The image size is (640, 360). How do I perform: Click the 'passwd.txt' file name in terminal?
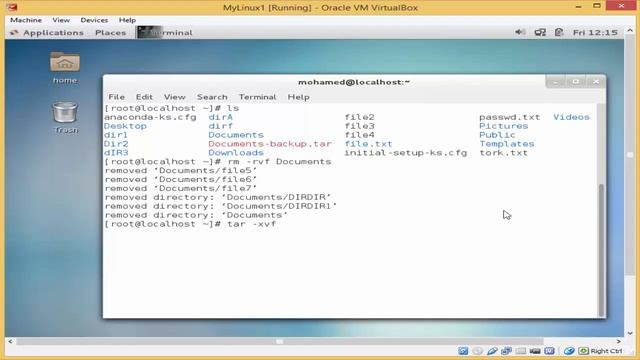point(509,117)
